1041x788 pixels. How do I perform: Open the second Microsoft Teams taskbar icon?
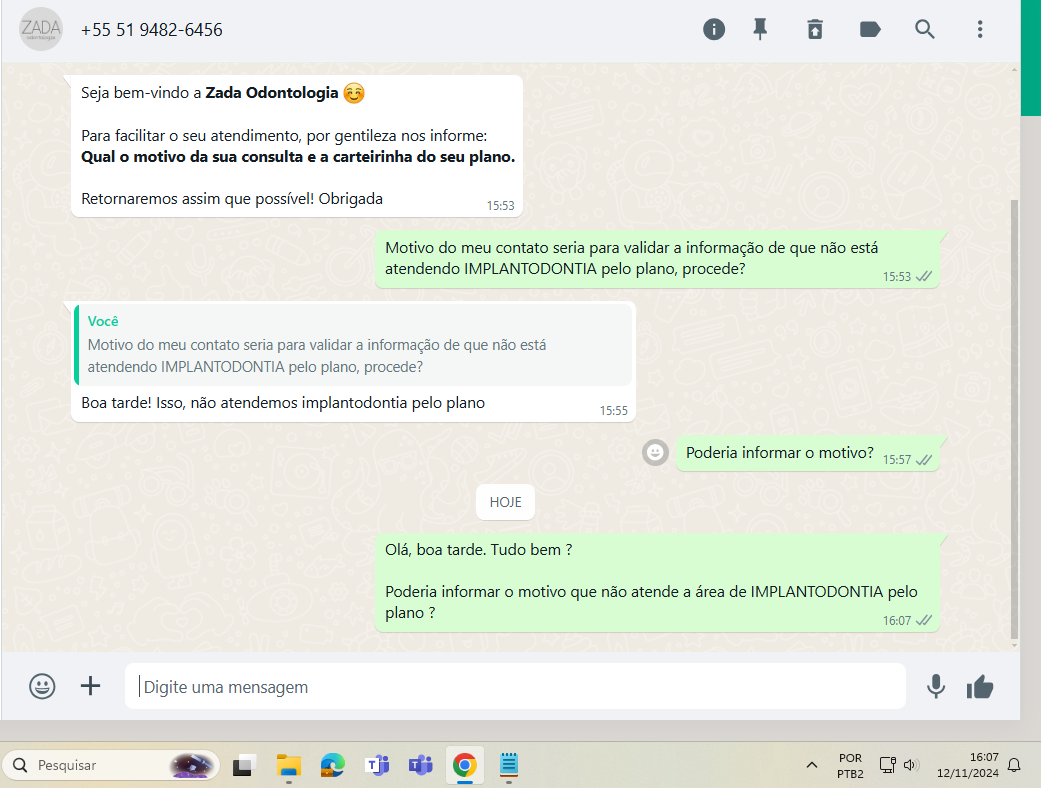pos(420,765)
